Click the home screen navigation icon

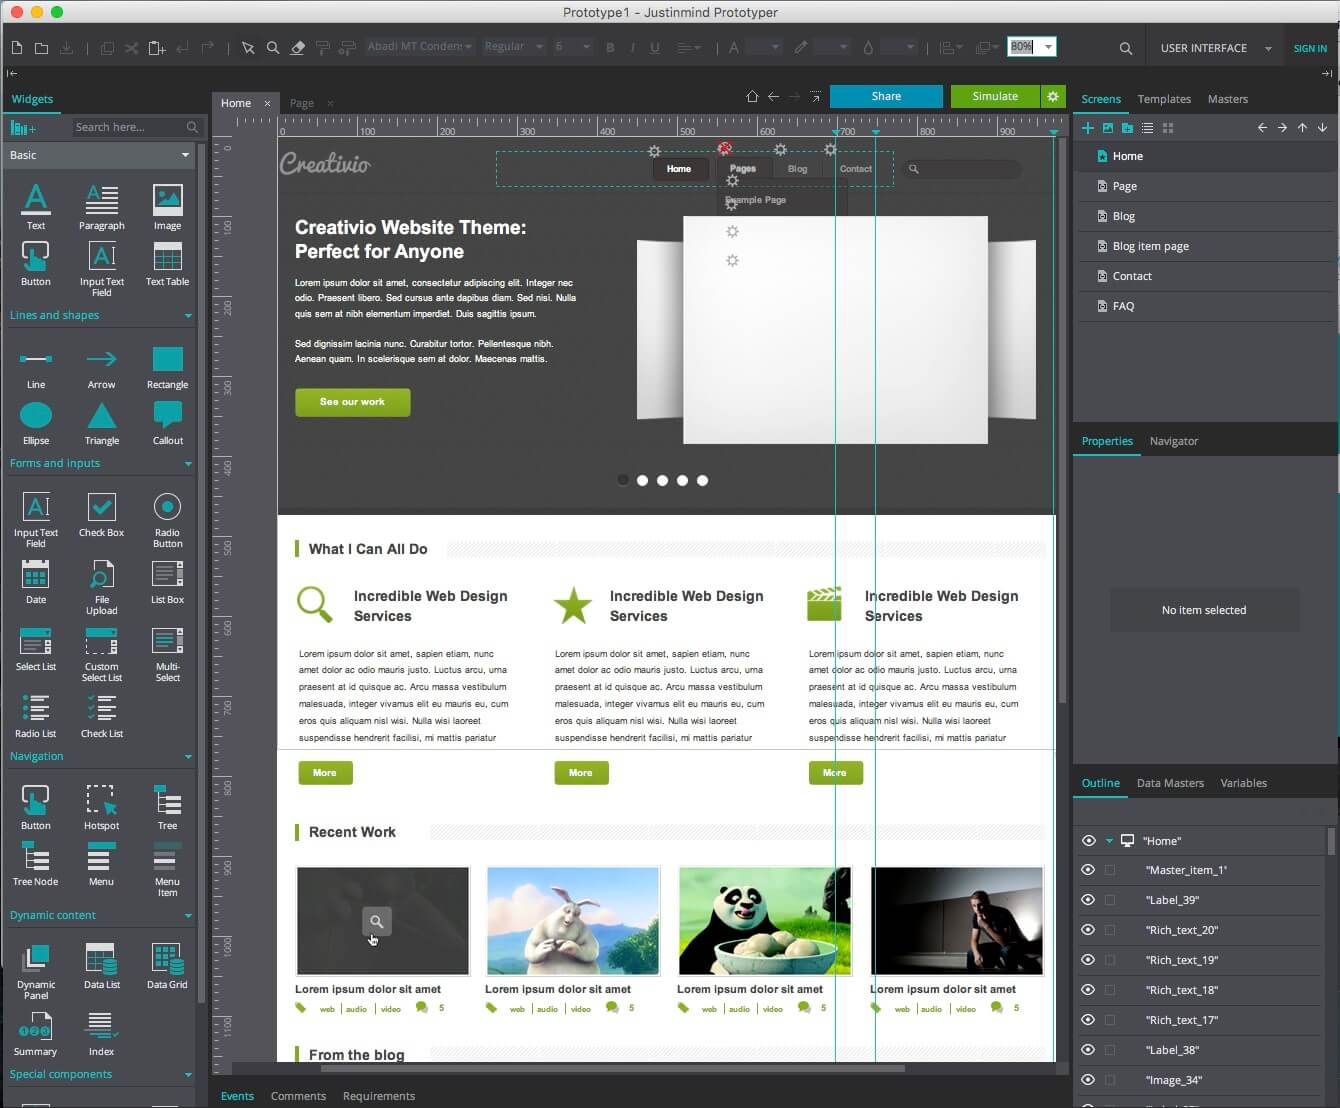click(752, 97)
